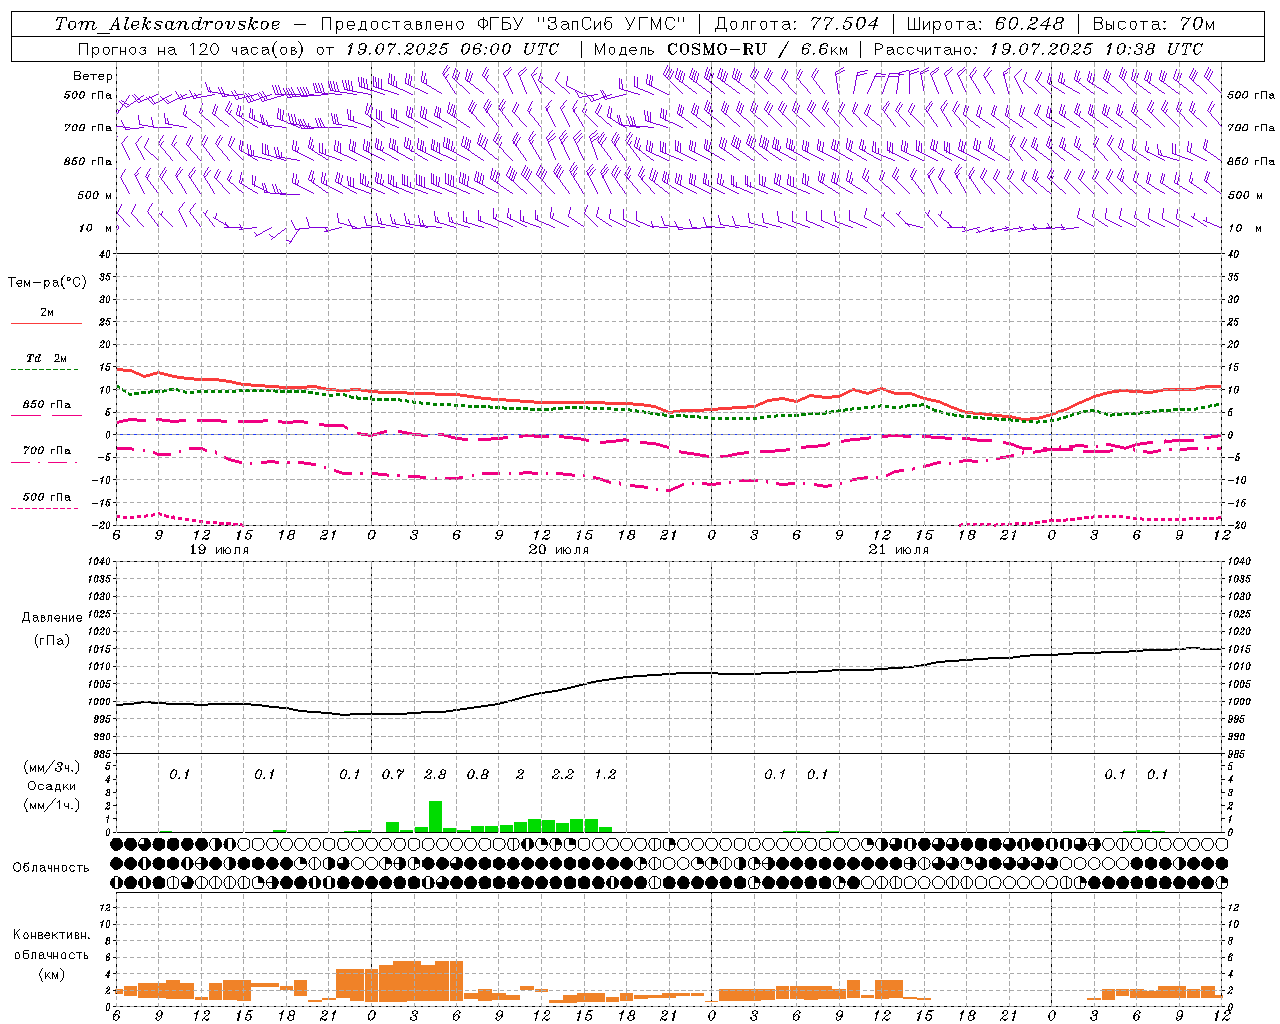Click the 'Давление' pressure panel label

pyautogui.click(x=52, y=618)
